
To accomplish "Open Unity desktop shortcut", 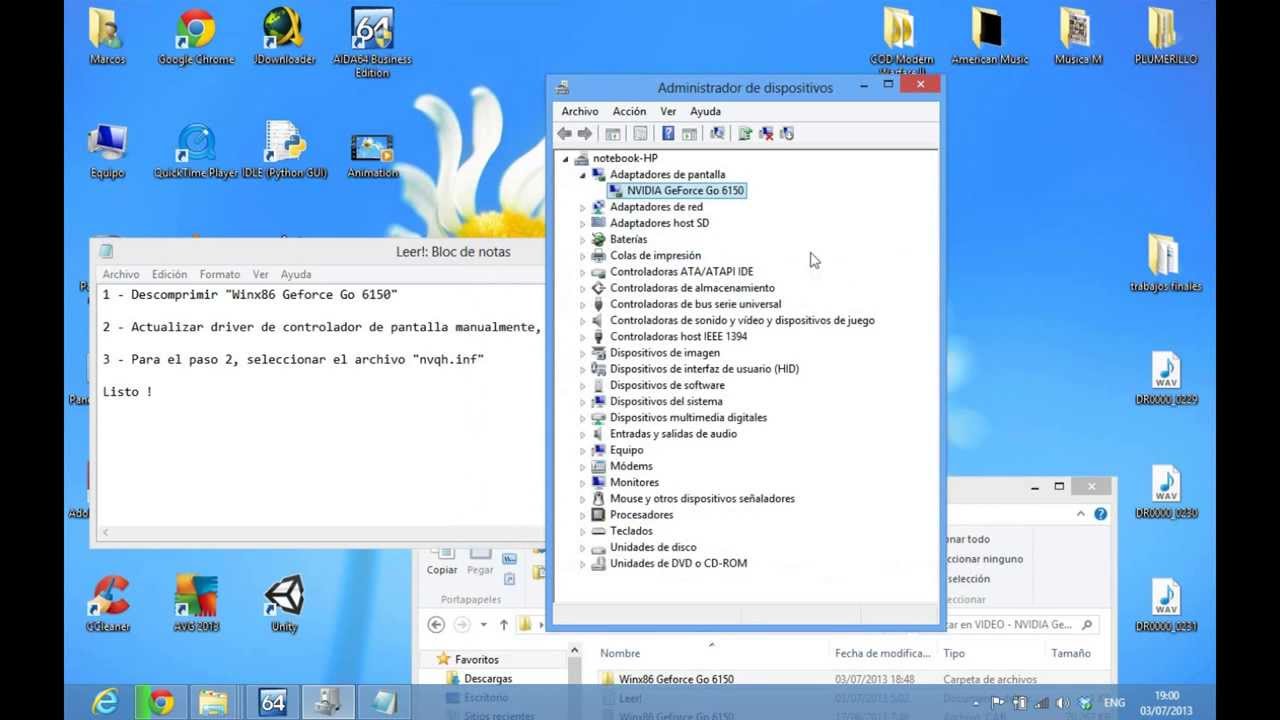I will point(284,604).
